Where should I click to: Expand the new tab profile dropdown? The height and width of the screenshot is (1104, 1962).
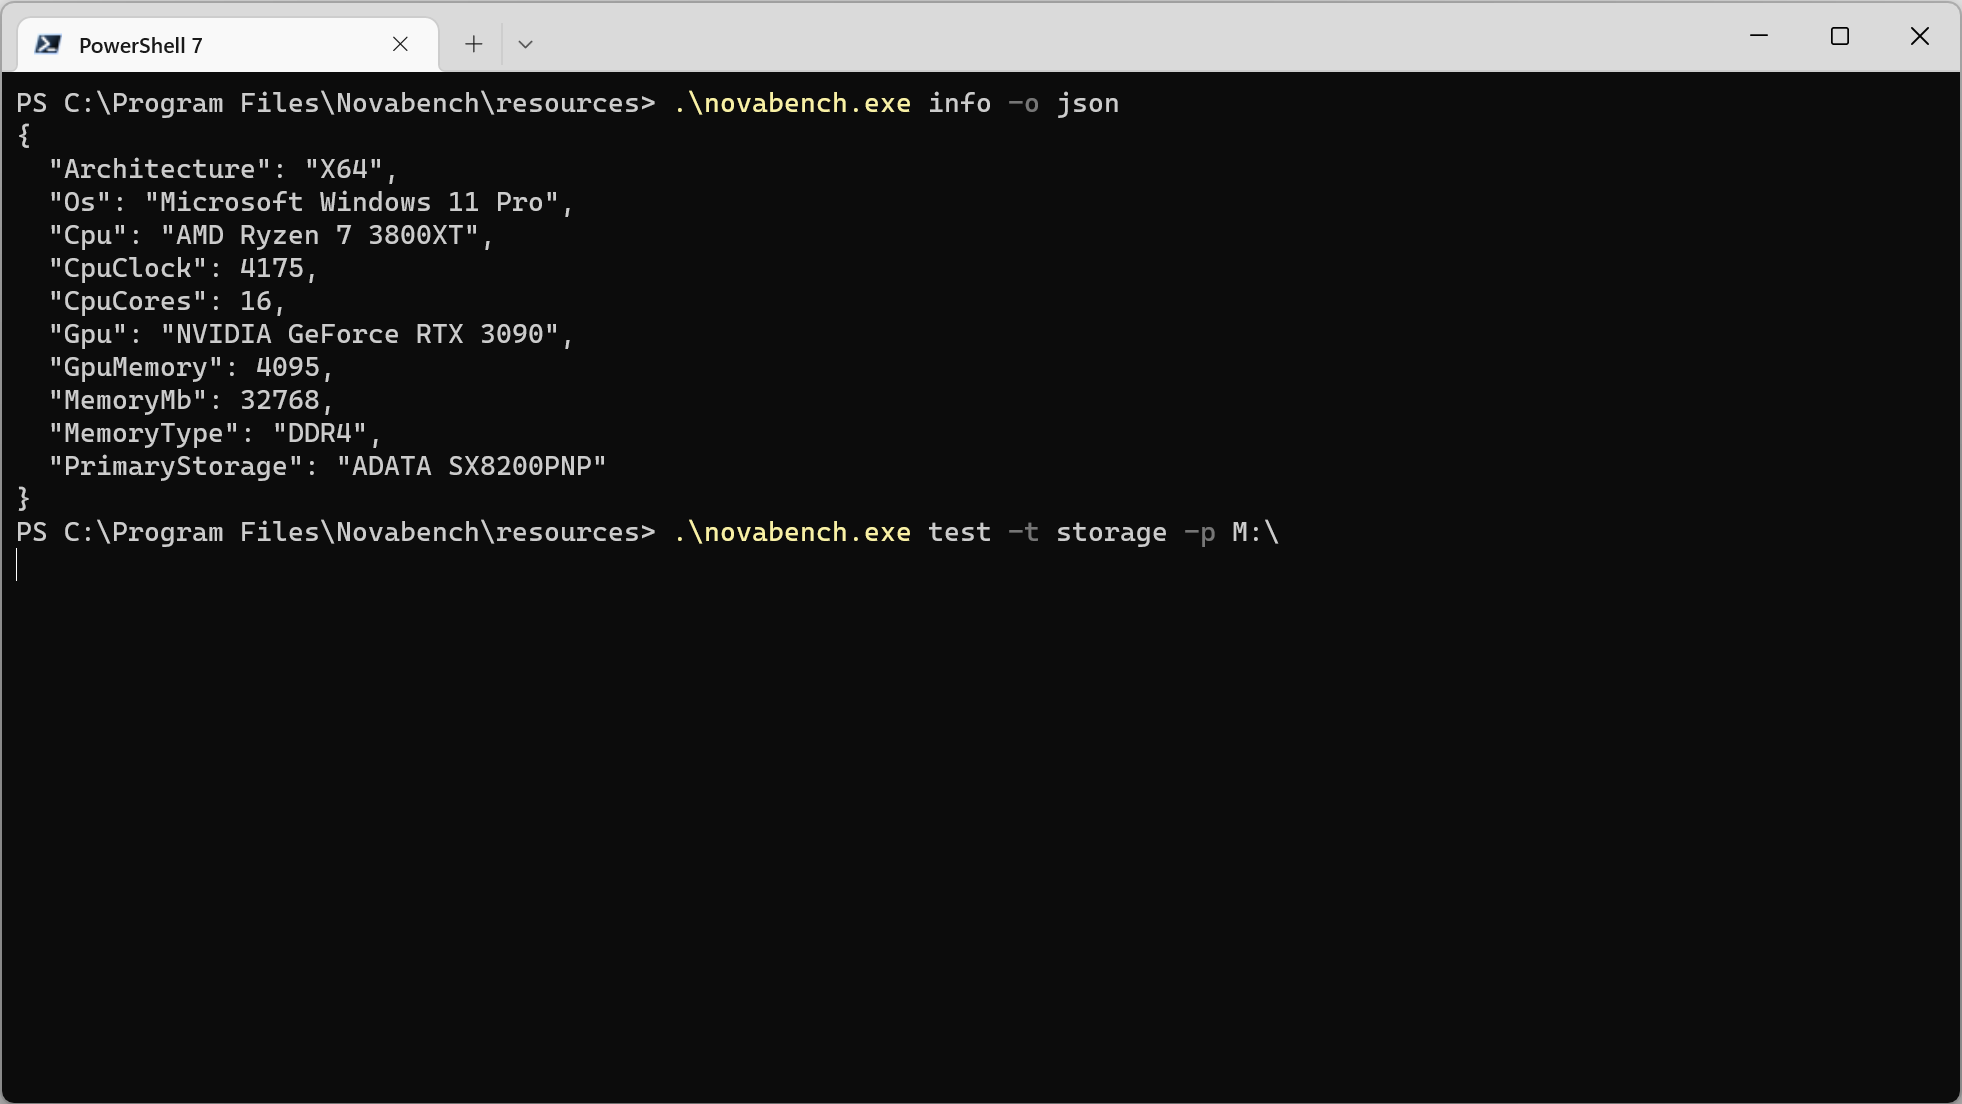pyautogui.click(x=525, y=44)
